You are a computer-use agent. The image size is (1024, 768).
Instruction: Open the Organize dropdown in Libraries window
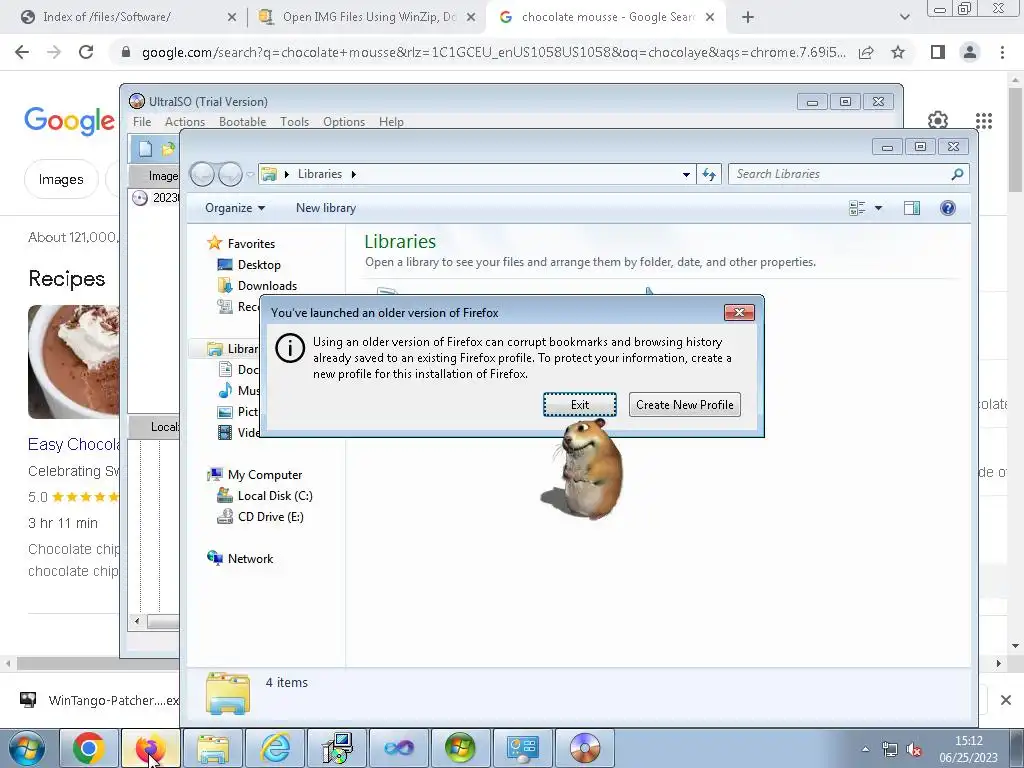point(235,208)
